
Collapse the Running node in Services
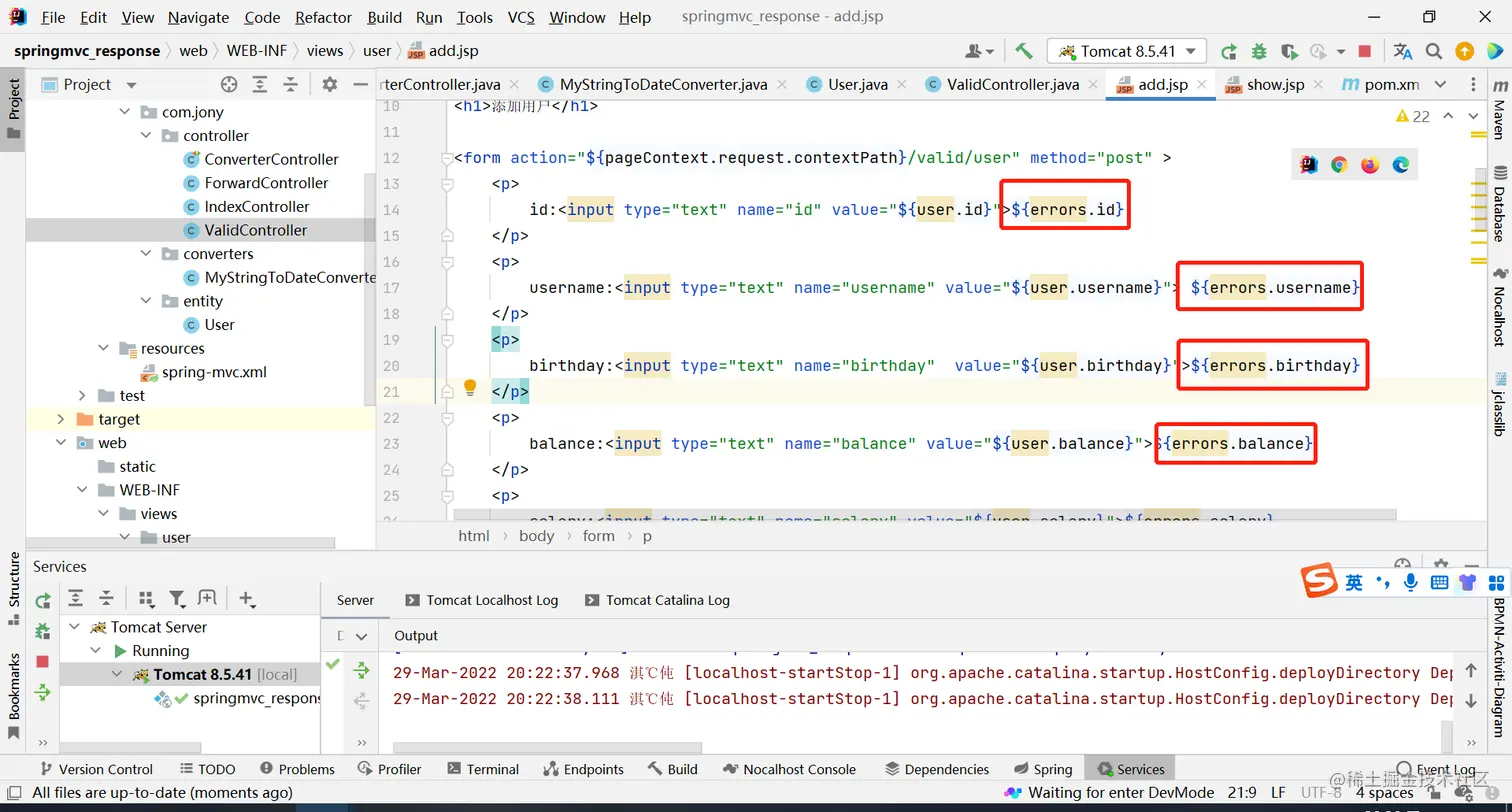(x=96, y=650)
